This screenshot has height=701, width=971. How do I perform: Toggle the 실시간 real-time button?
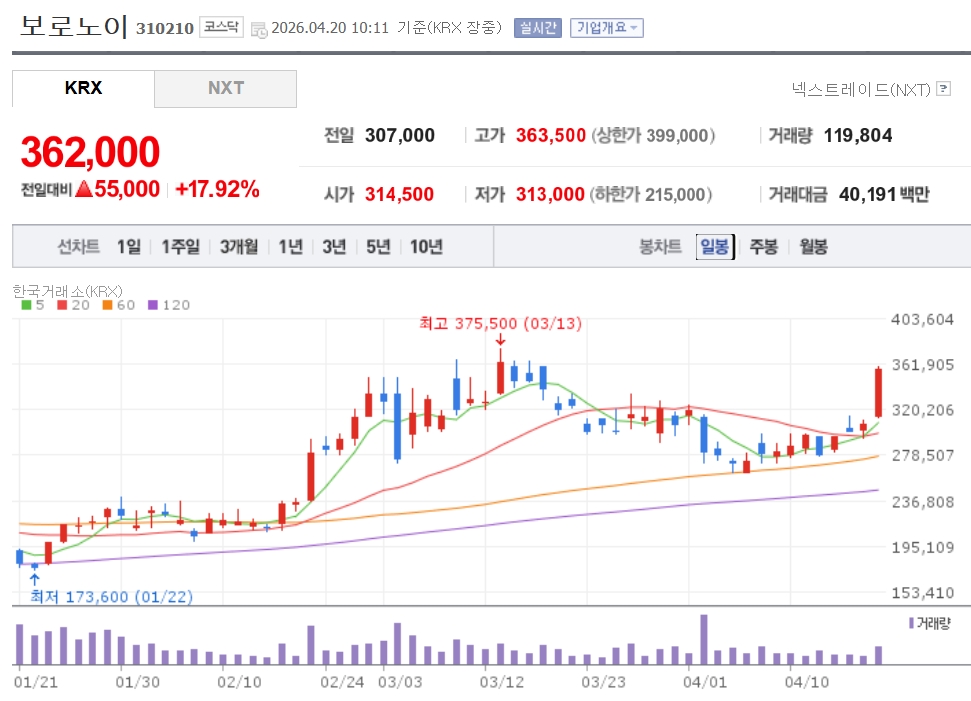(538, 28)
